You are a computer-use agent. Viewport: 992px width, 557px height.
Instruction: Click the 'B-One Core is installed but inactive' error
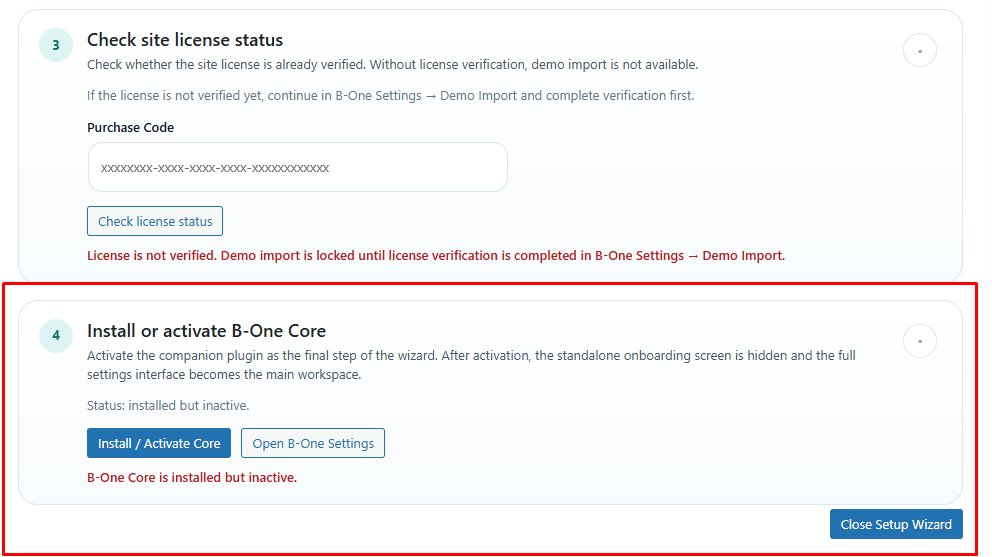click(x=192, y=477)
